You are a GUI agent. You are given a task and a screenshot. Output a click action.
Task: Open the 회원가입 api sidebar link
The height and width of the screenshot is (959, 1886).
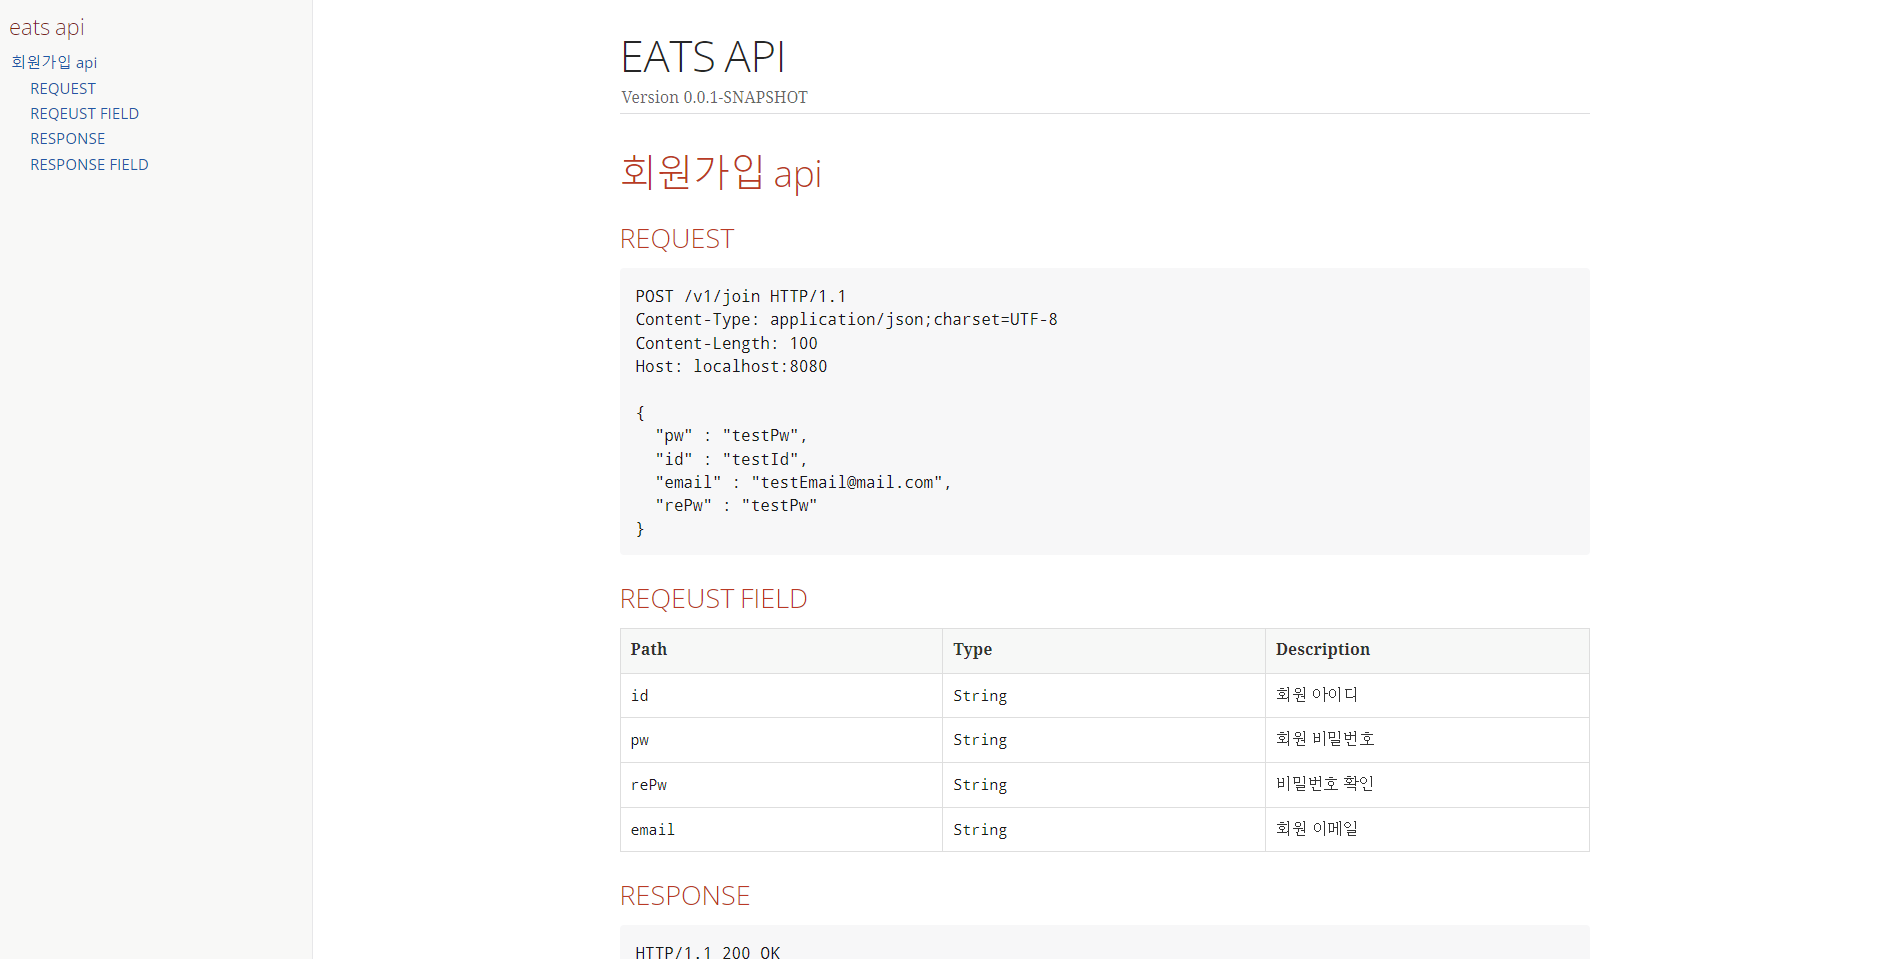[54, 62]
